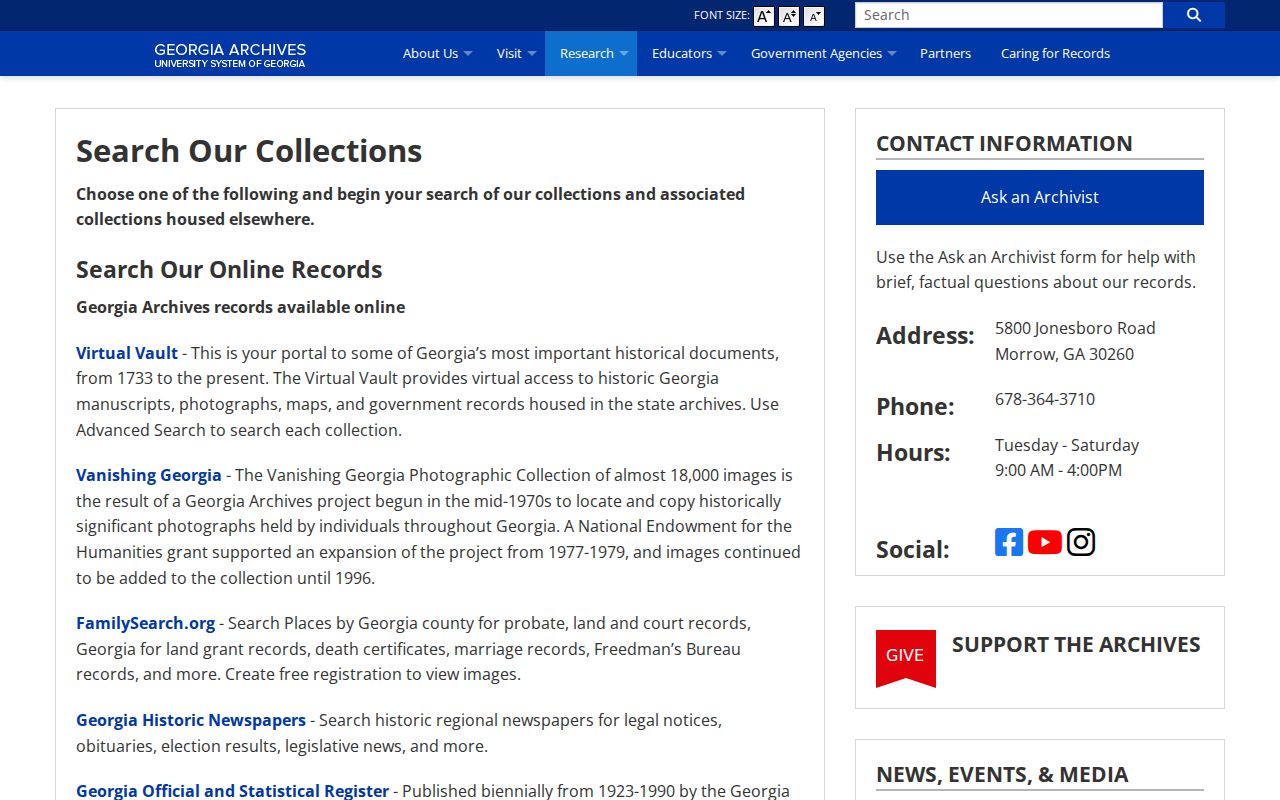Viewport: 1280px width, 800px height.
Task: Open the FamilySearch.org link
Action: [146, 623]
